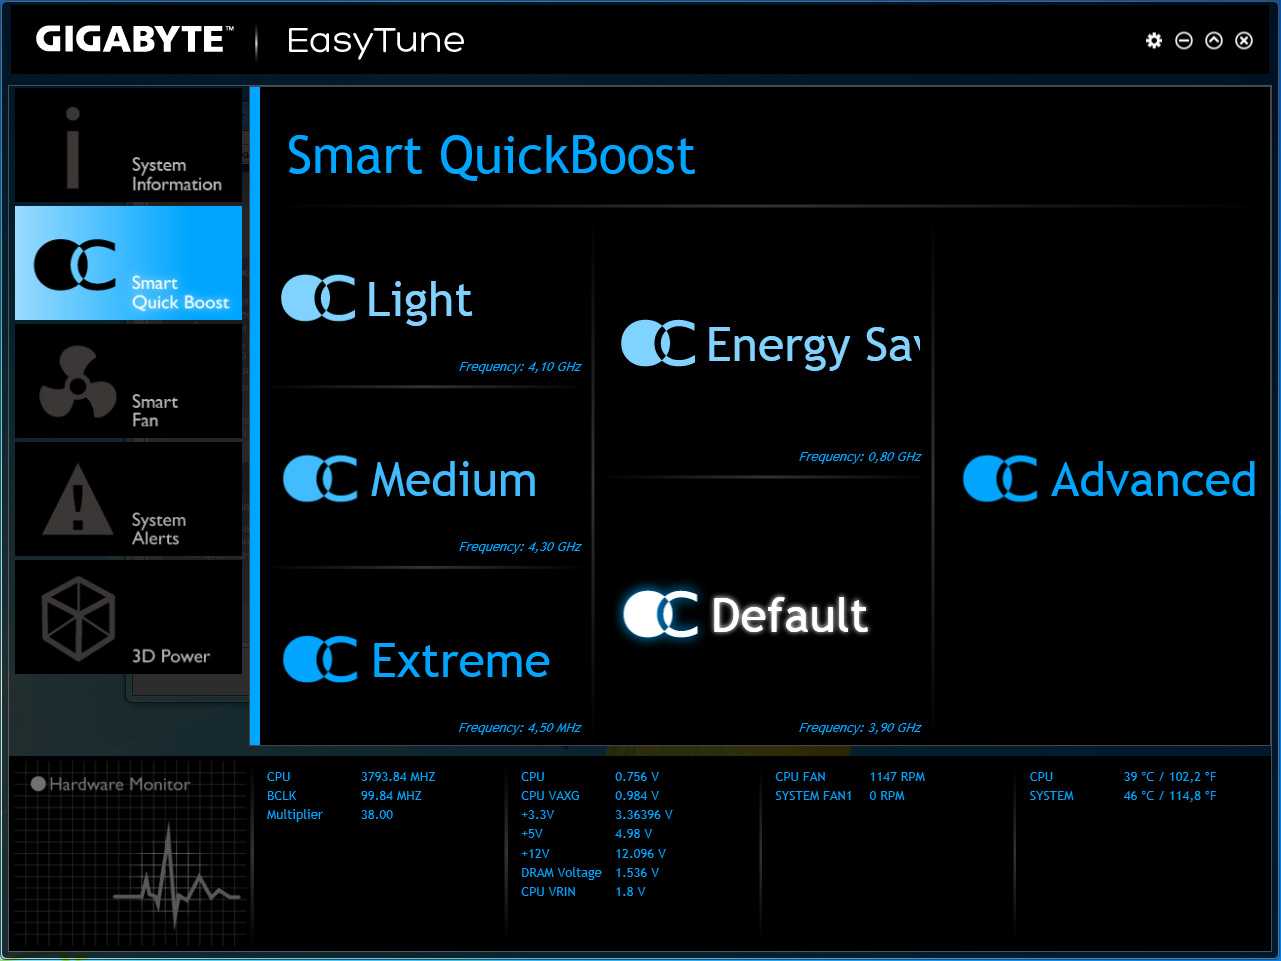Click the OC icon beside Extreme
This screenshot has width=1281, height=961.
320,660
